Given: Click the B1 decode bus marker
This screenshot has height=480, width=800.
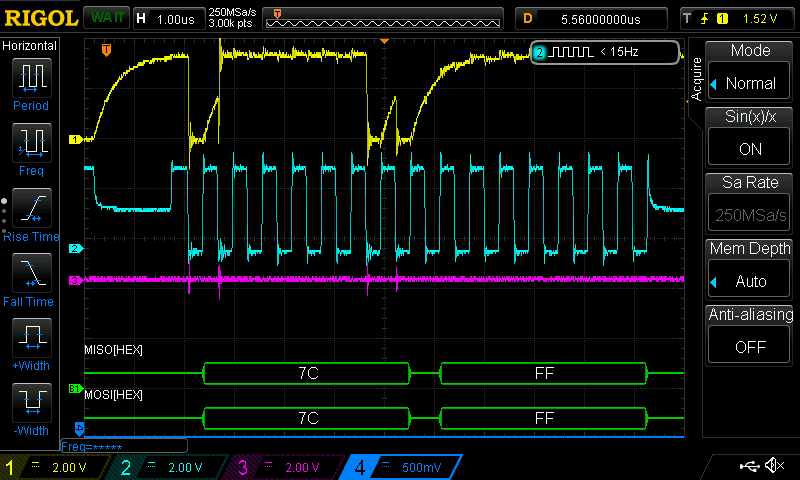Looking at the screenshot, I should click(x=76, y=389).
